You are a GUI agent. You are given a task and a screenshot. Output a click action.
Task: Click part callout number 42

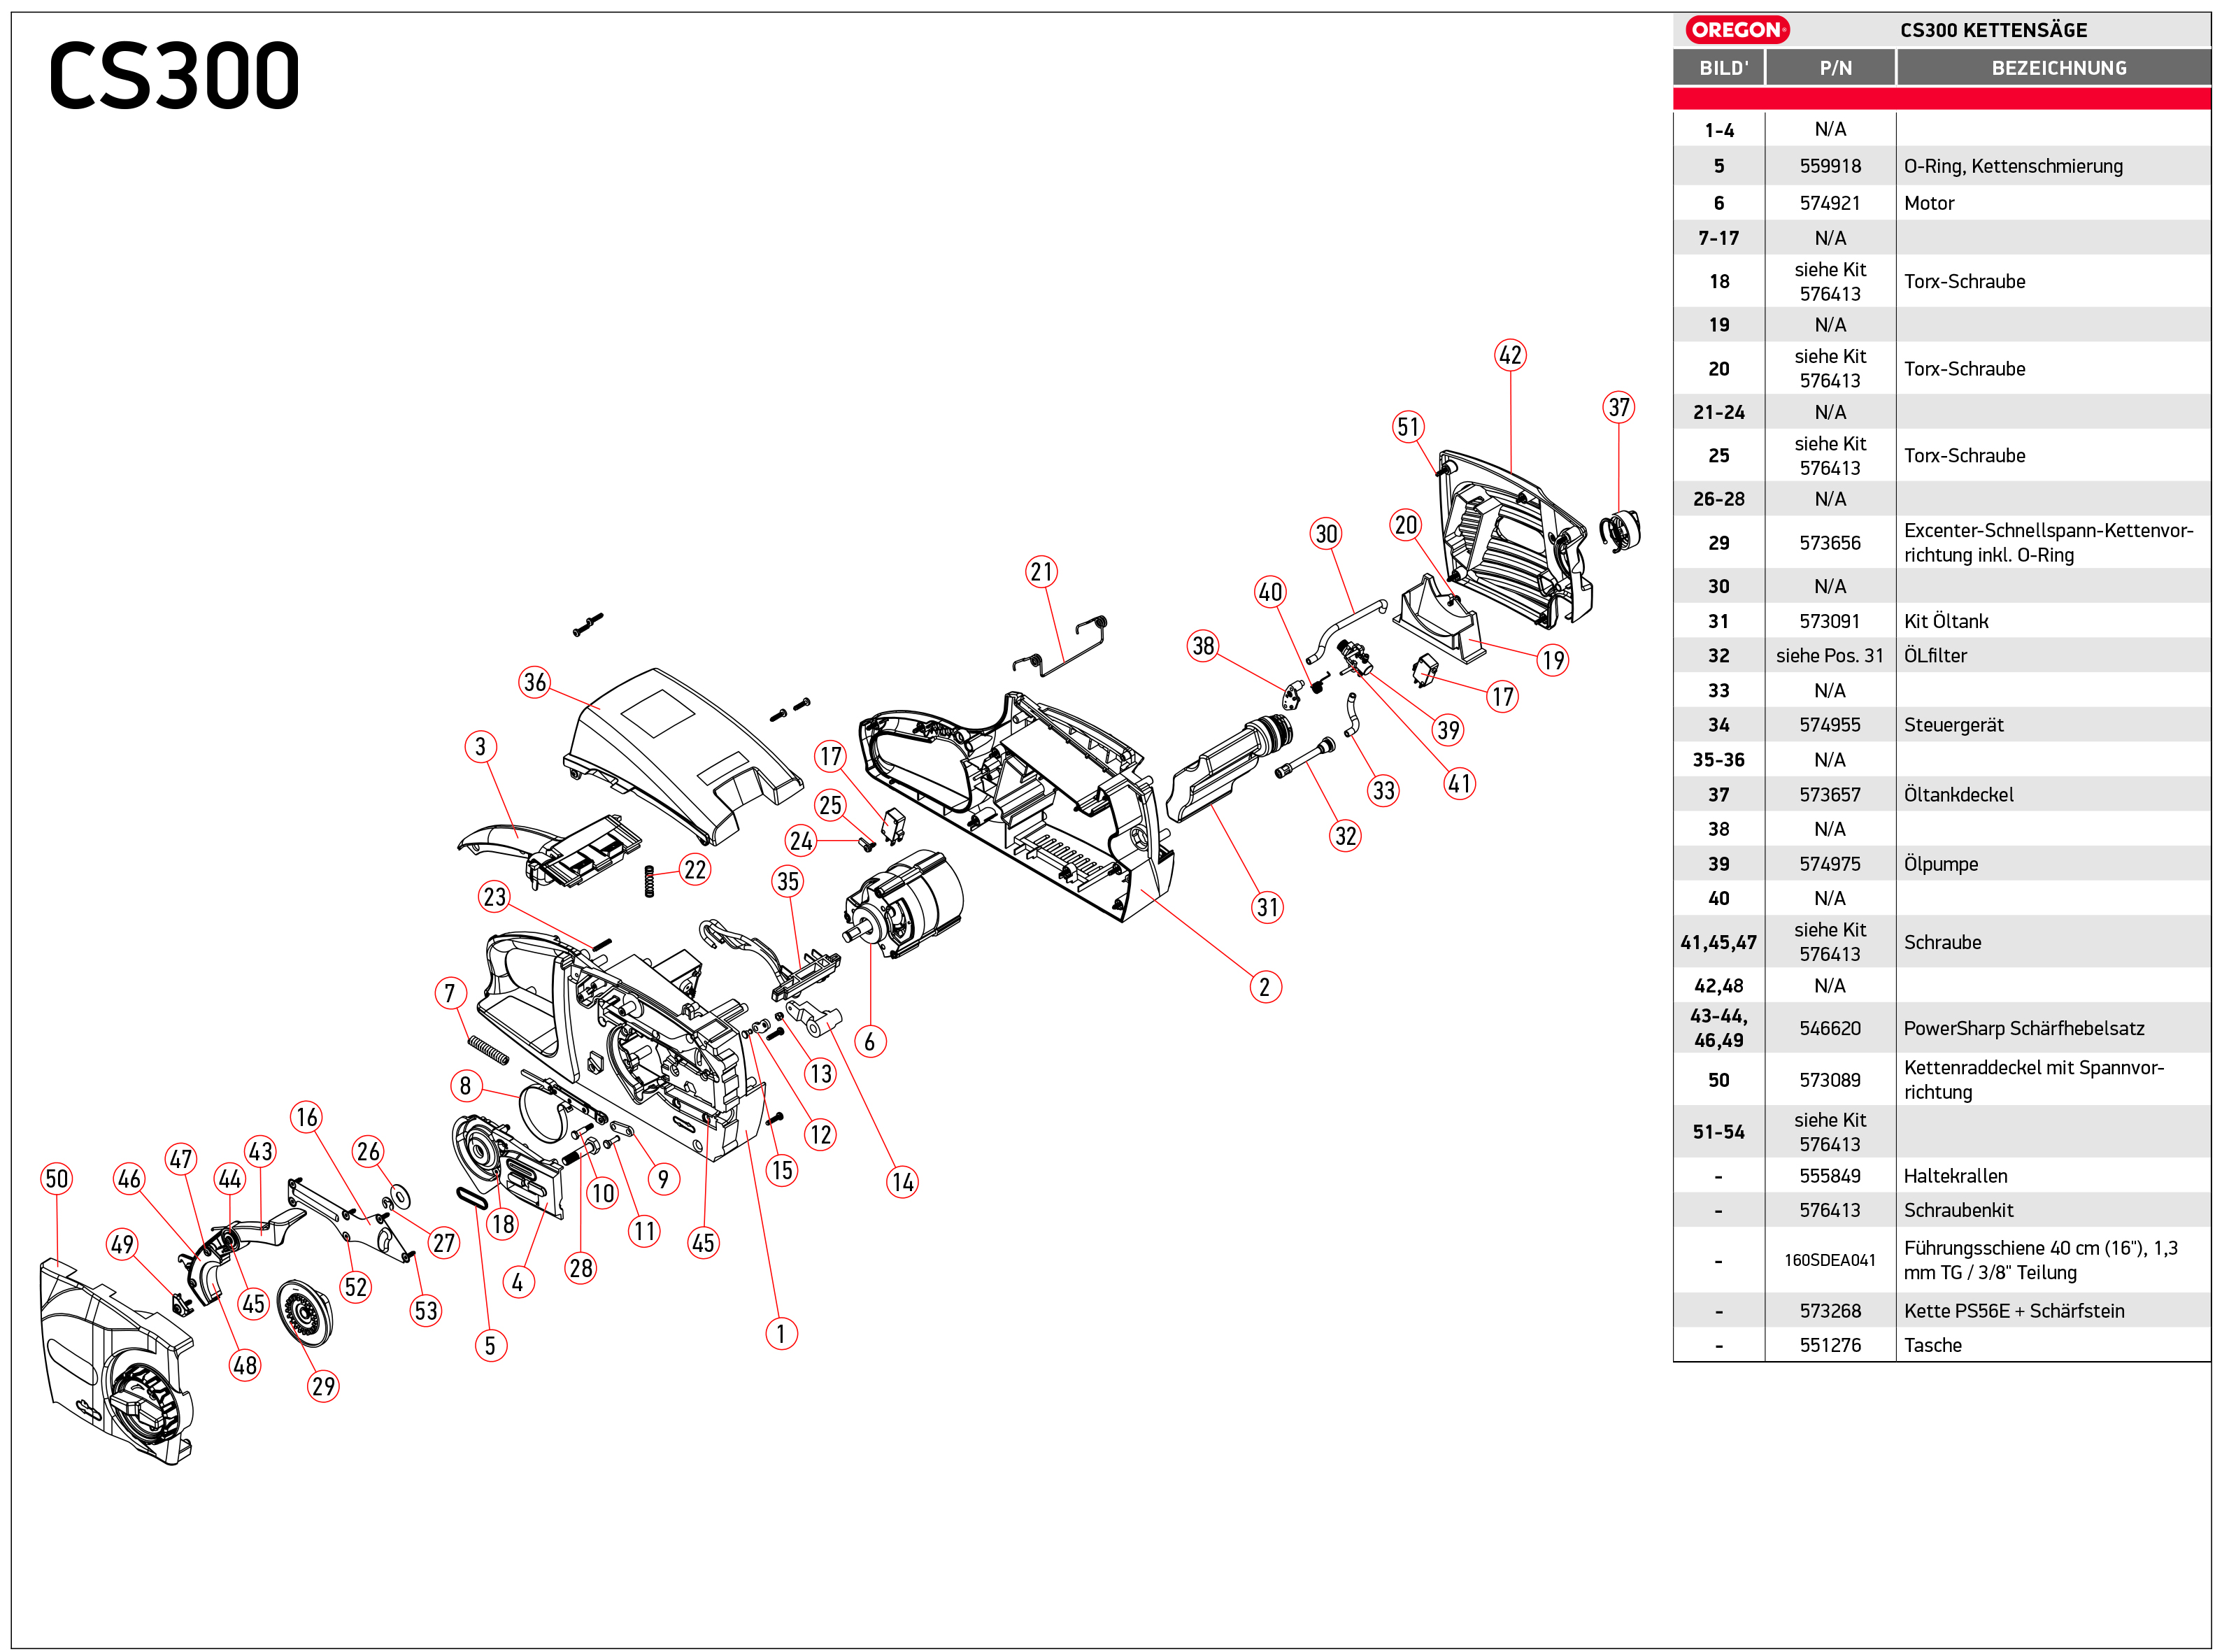pos(1510,355)
